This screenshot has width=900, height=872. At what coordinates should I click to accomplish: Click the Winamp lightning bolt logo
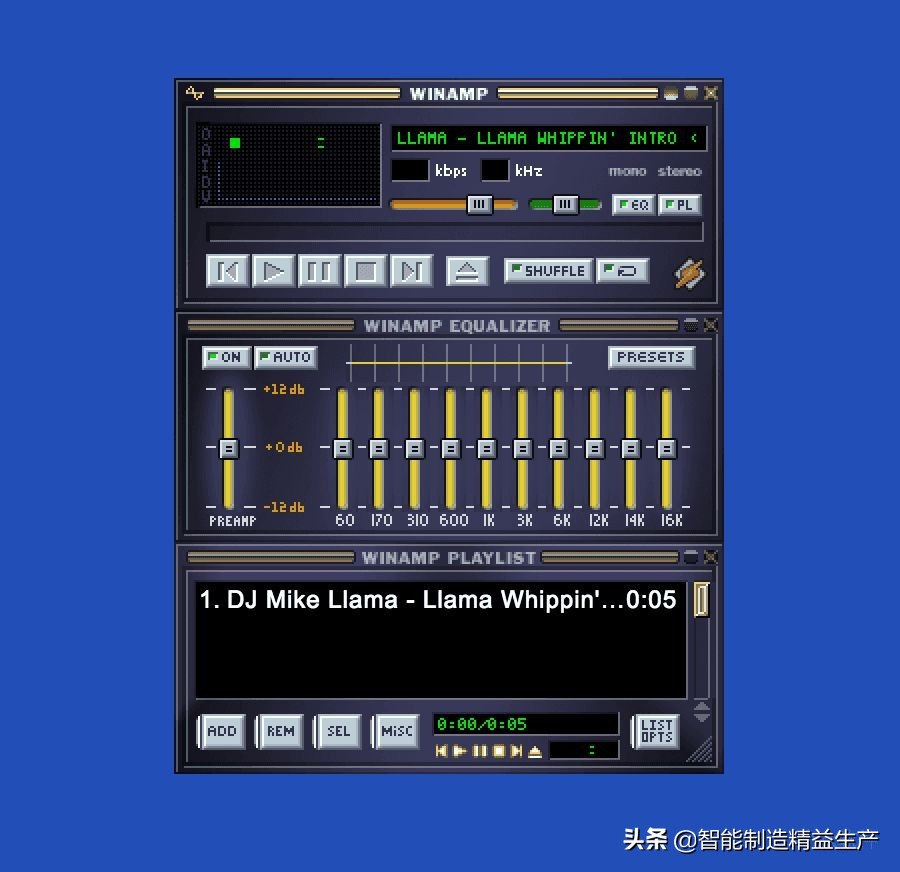pyautogui.click(x=689, y=274)
